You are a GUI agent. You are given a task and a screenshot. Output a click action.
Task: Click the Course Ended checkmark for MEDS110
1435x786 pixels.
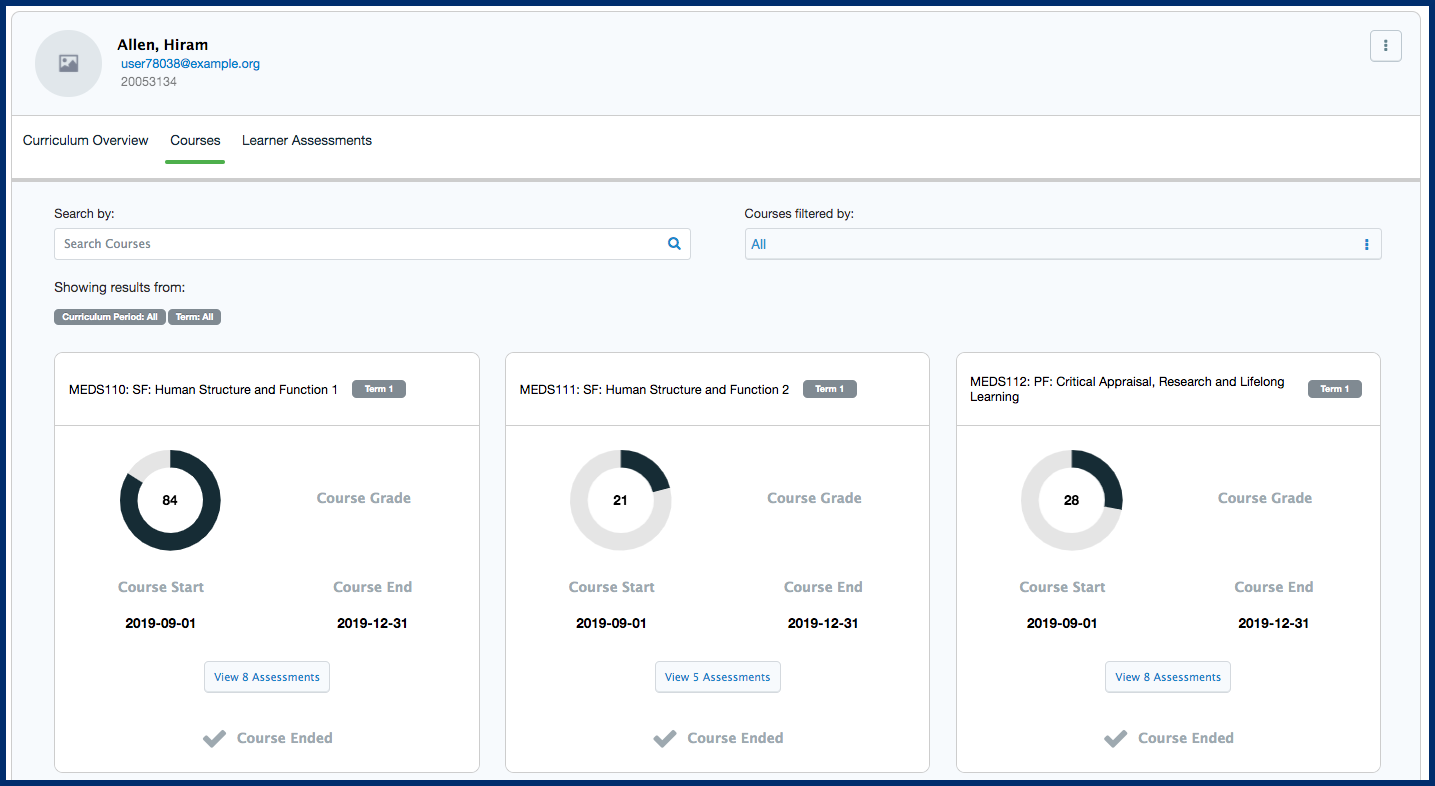(214, 738)
